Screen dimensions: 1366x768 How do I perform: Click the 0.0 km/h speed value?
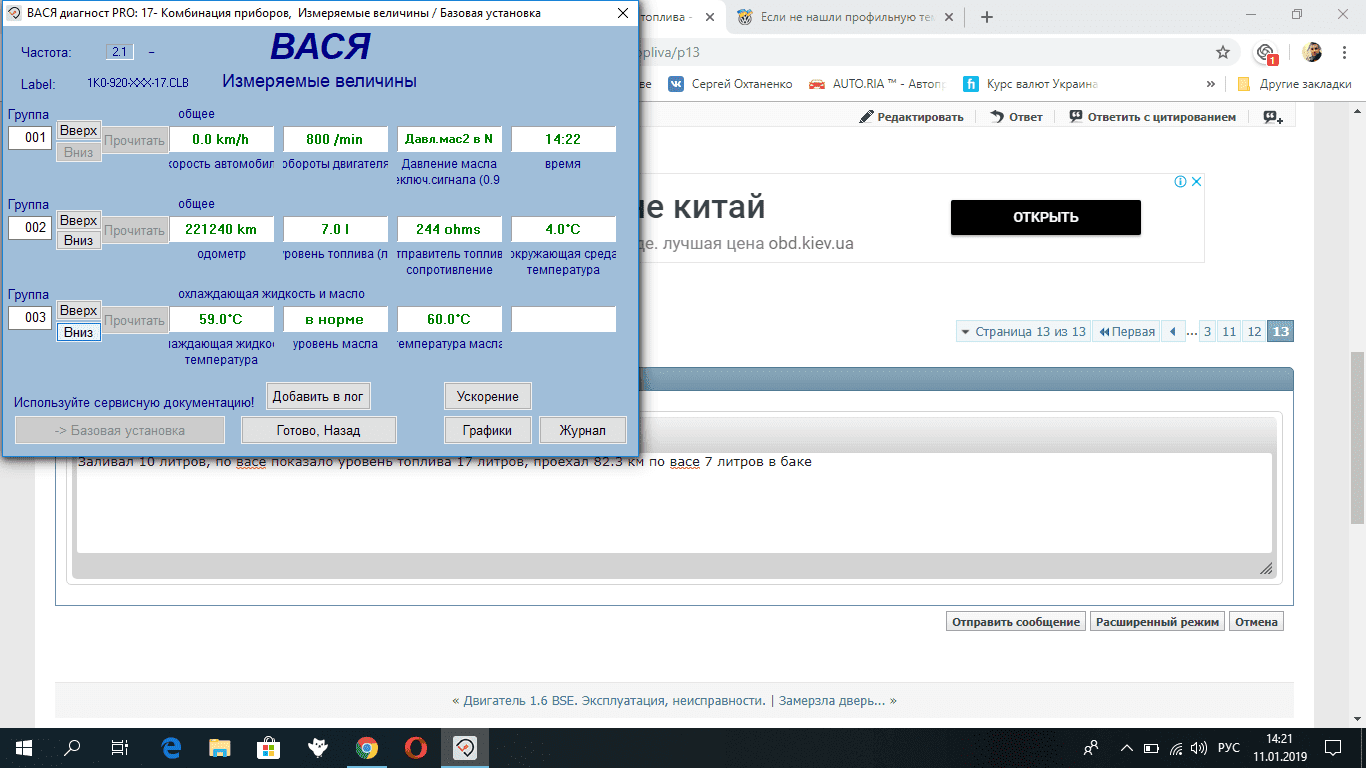[221, 139]
